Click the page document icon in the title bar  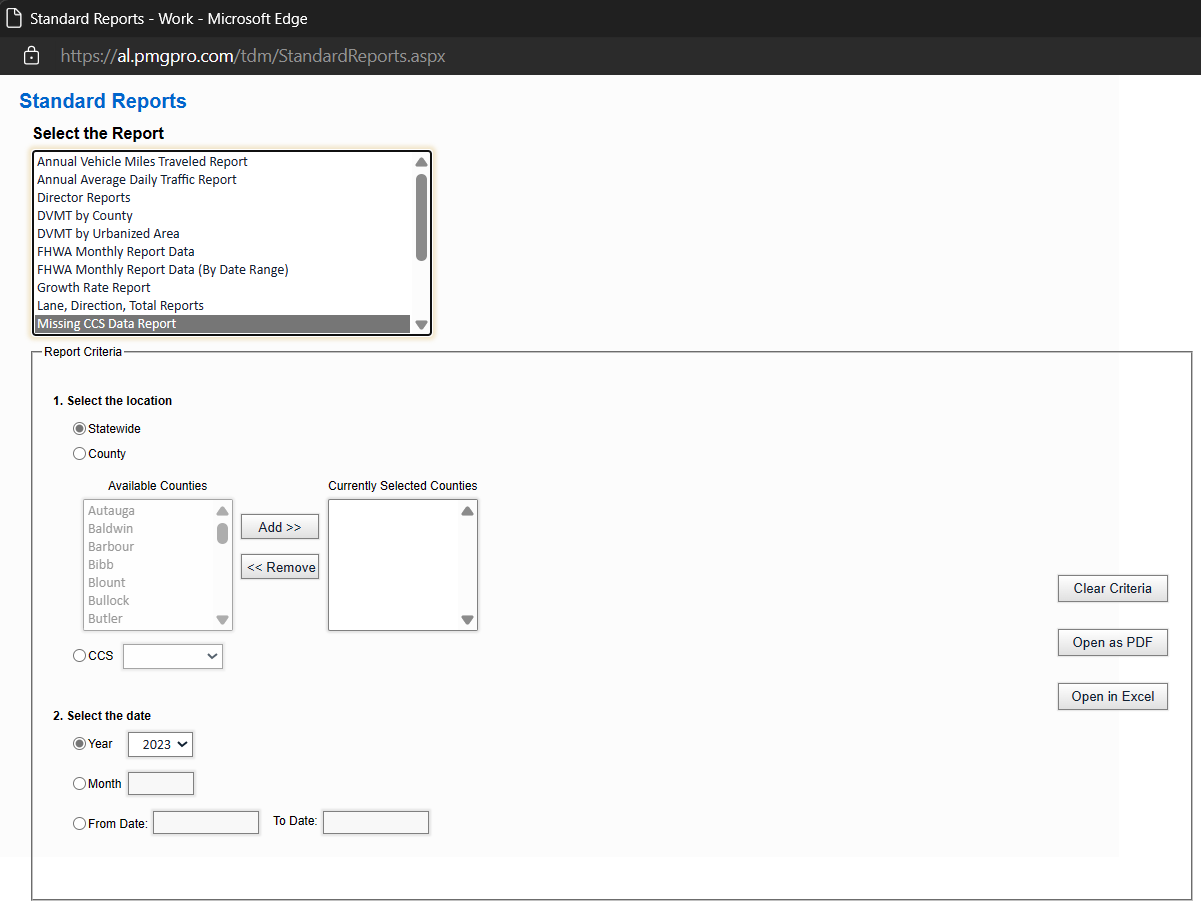pyautogui.click(x=14, y=18)
